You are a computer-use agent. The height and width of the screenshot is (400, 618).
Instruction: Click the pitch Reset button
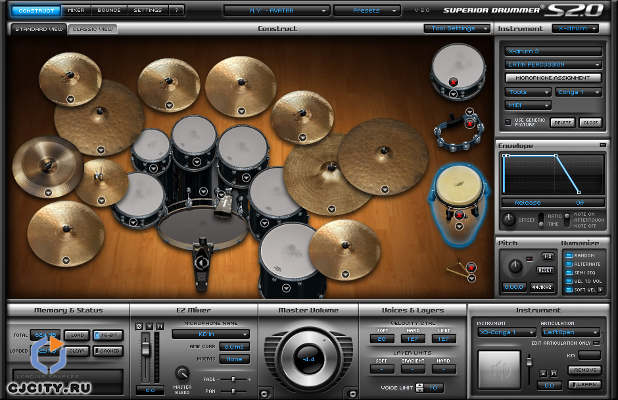click(545, 270)
